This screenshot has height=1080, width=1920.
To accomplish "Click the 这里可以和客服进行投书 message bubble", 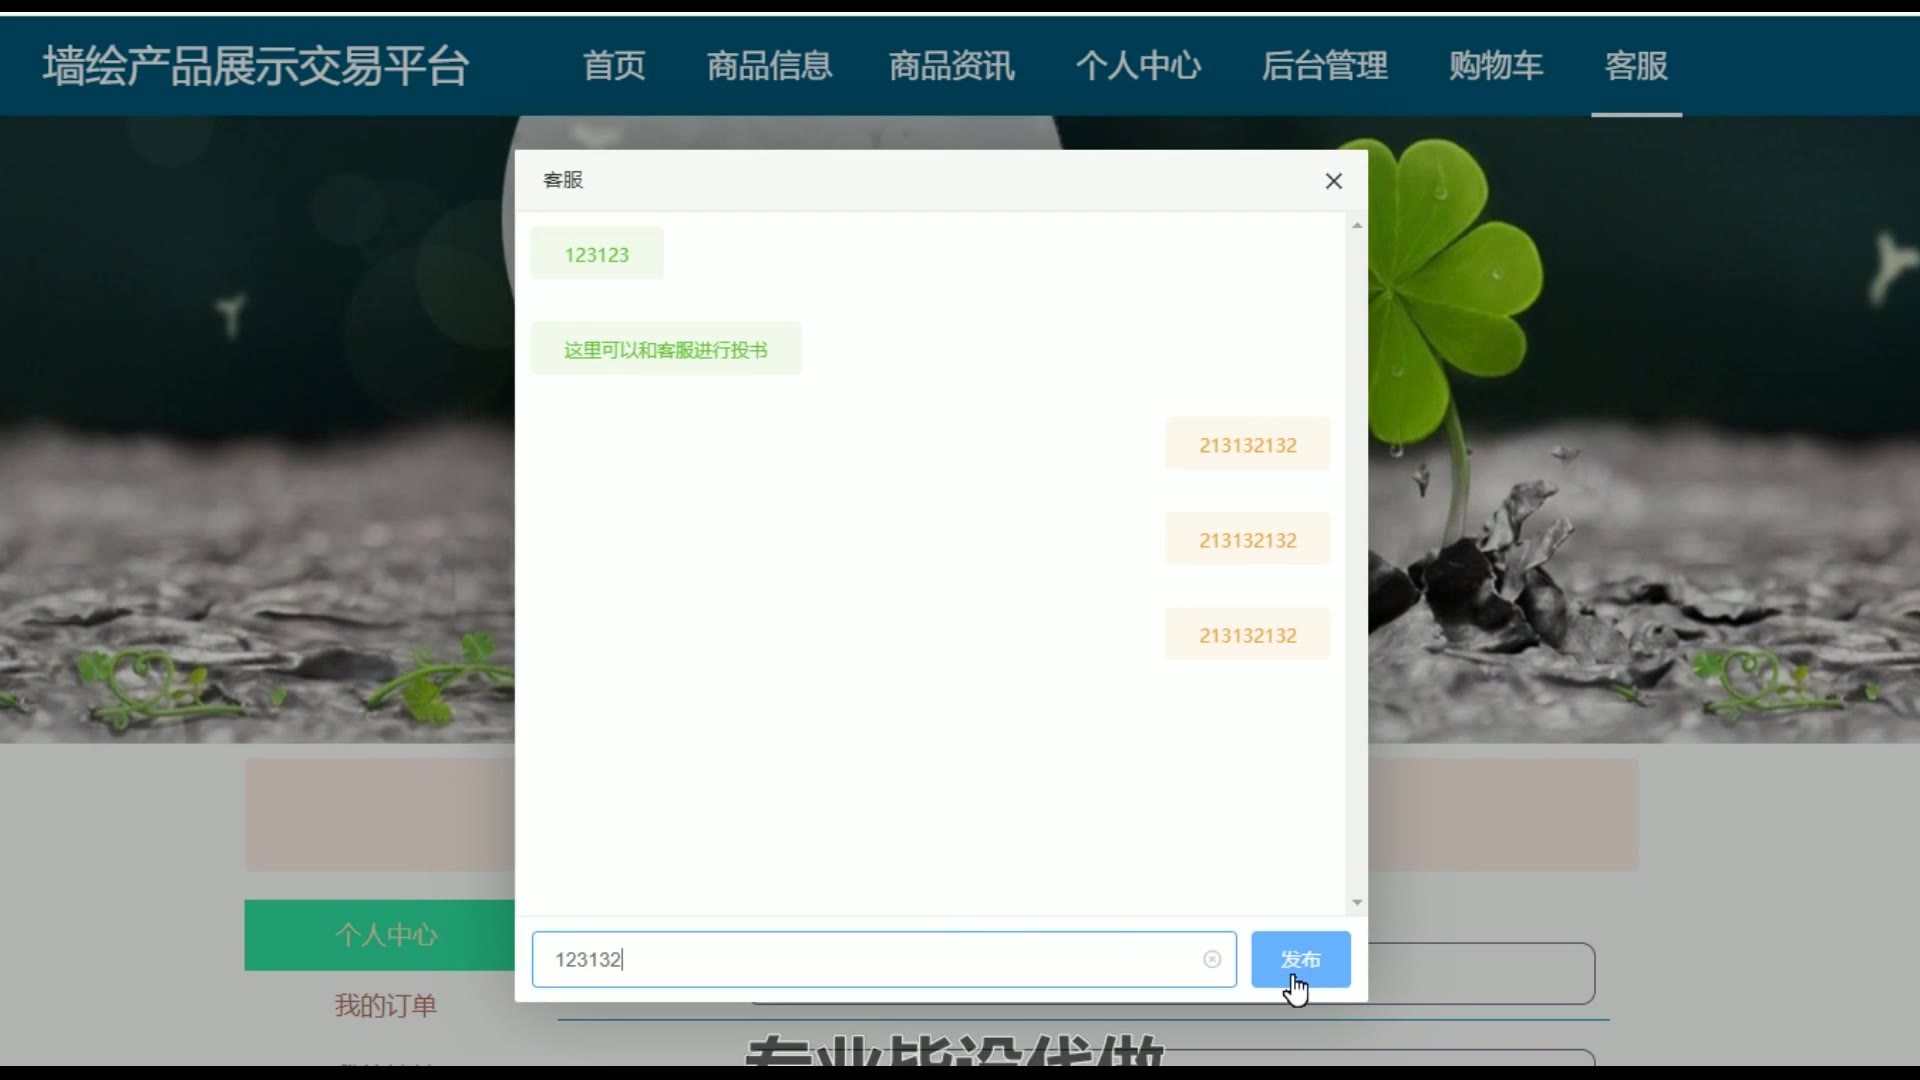I will [x=666, y=349].
